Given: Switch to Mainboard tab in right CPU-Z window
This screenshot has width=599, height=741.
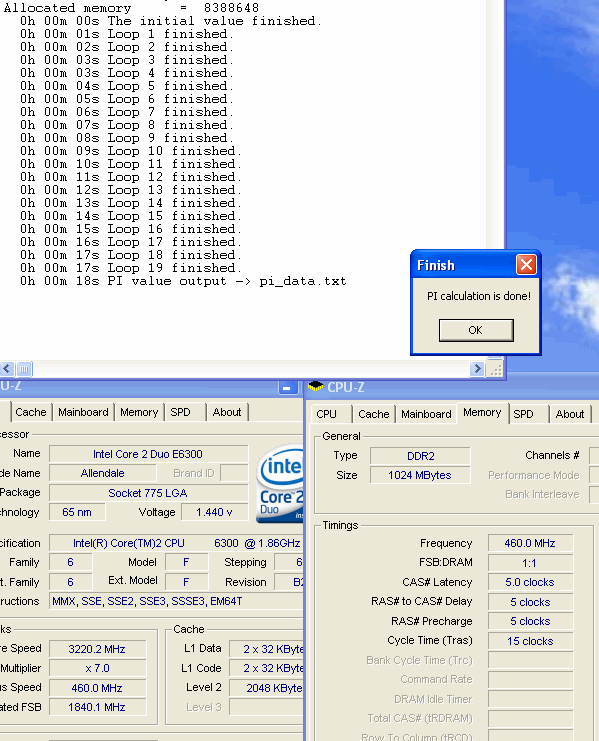Looking at the screenshot, I should pos(426,414).
